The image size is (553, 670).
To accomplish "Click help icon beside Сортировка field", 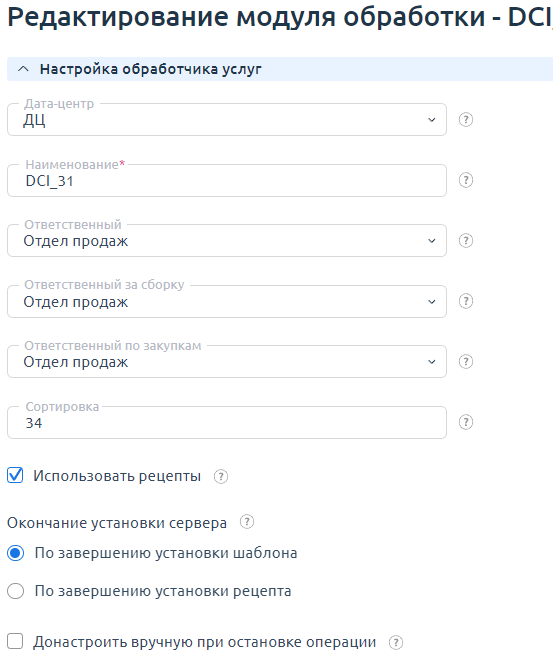I will [465, 423].
